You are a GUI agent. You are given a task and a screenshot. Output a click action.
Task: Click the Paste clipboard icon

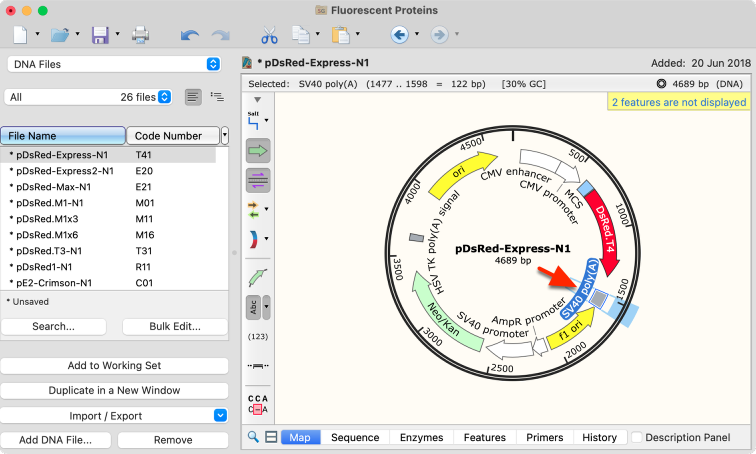point(340,35)
